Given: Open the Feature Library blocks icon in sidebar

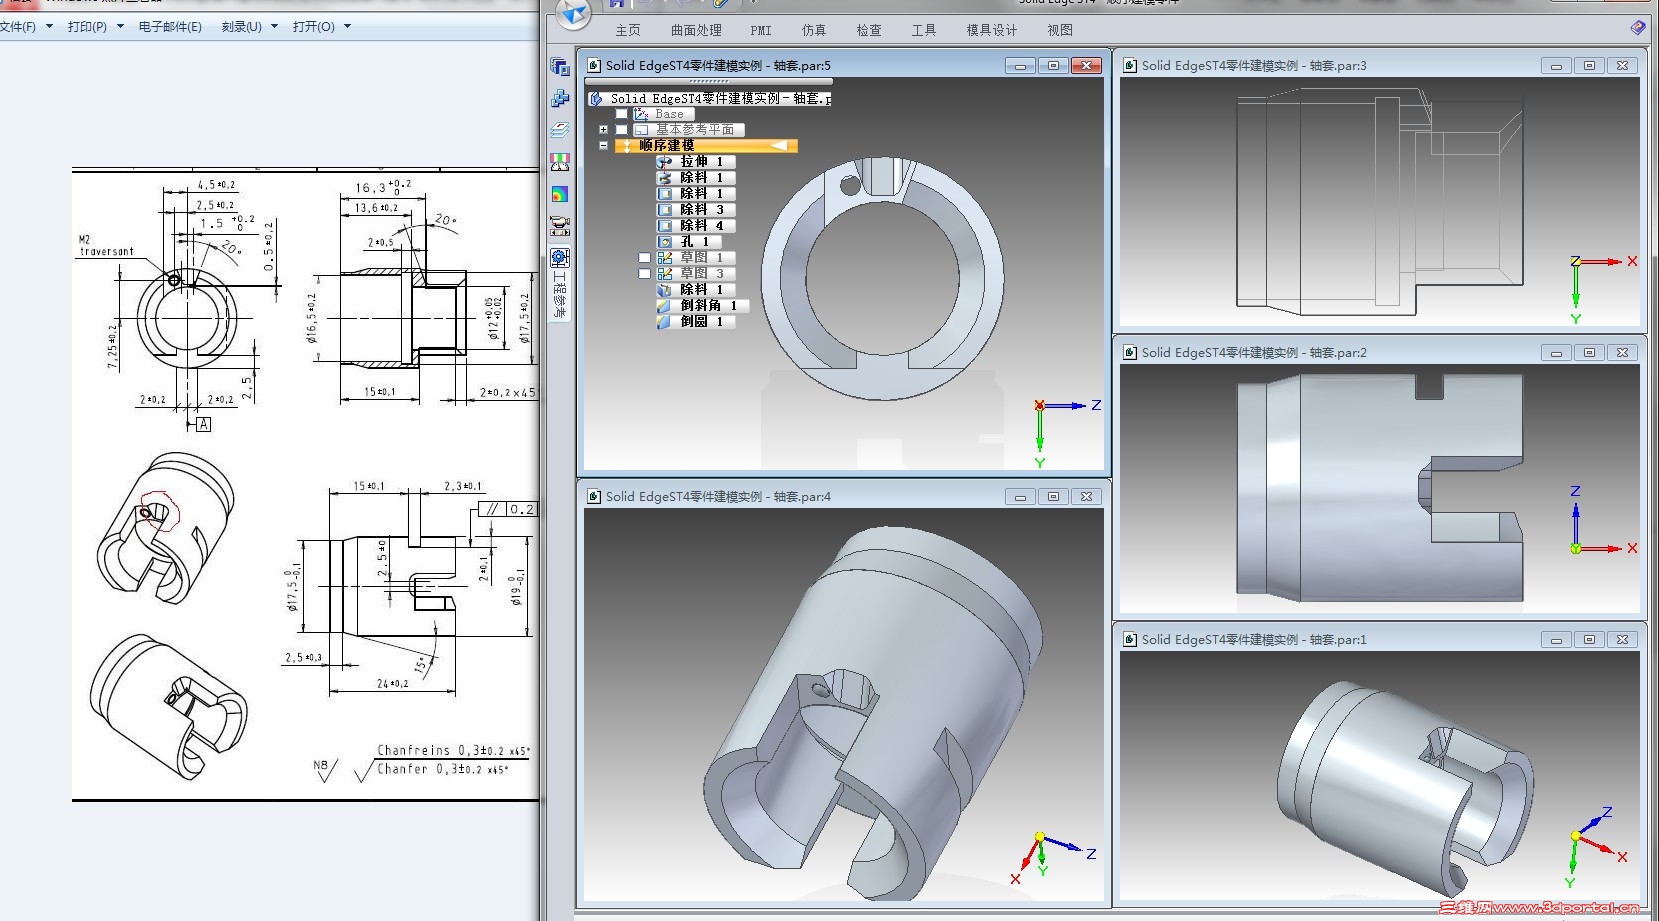Looking at the screenshot, I should click(560, 98).
